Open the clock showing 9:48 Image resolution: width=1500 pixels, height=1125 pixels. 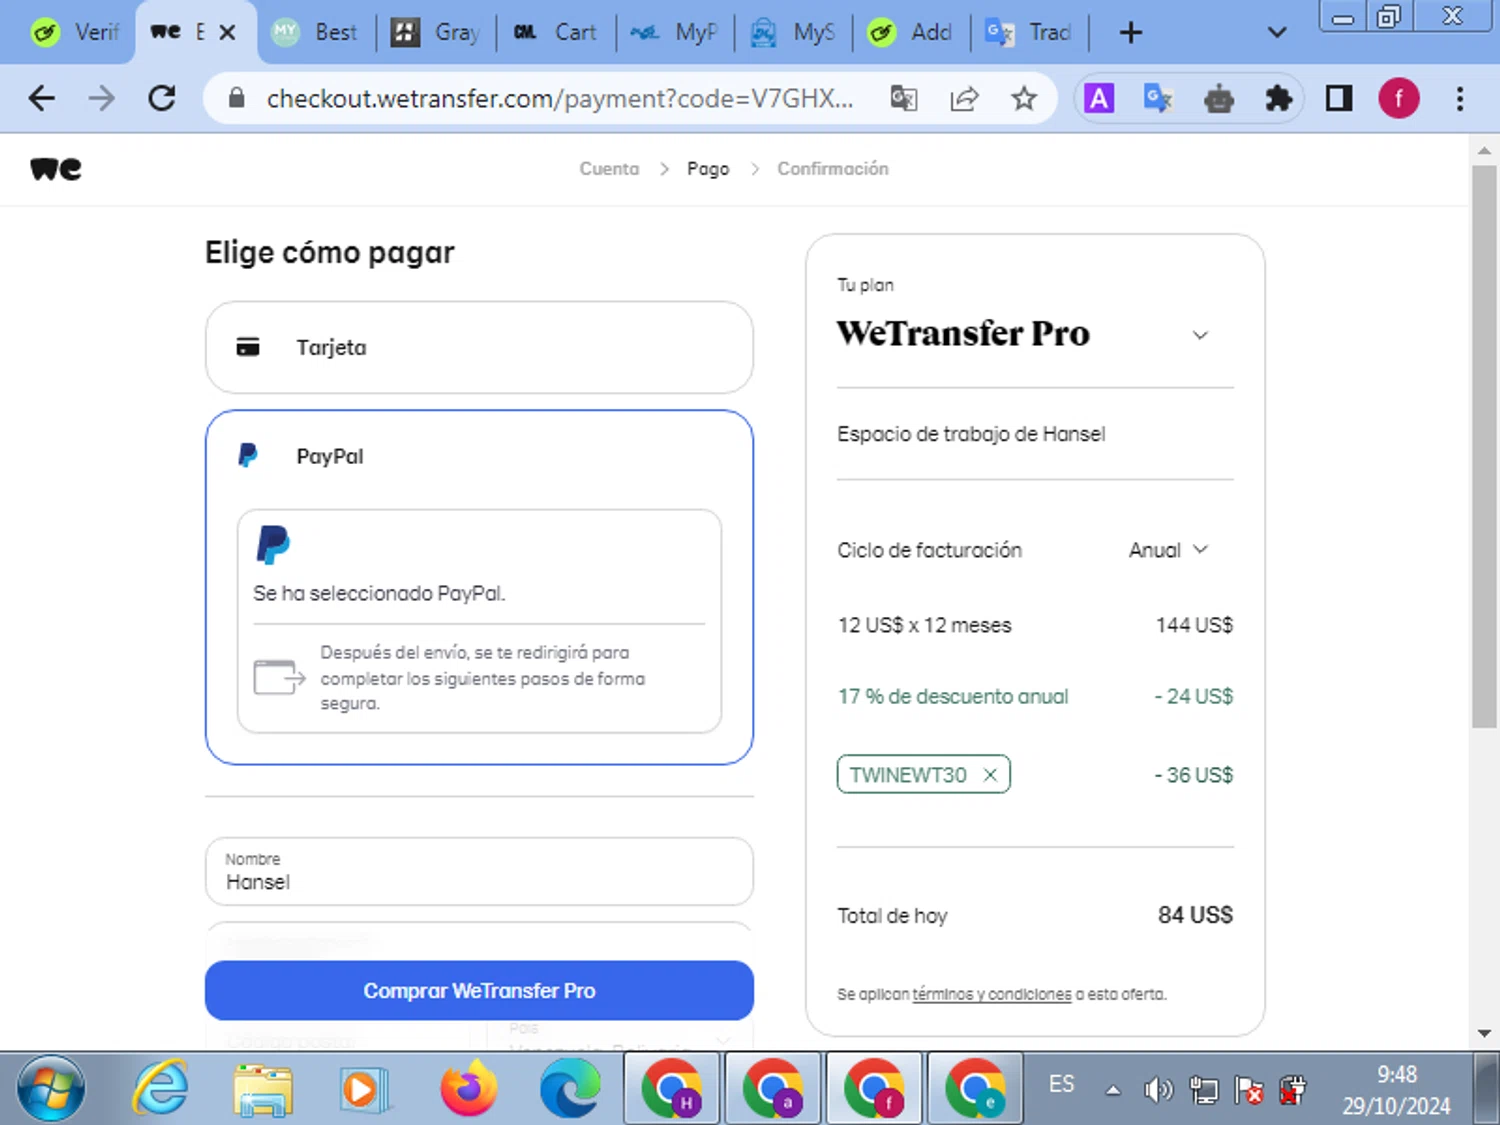point(1396,1090)
